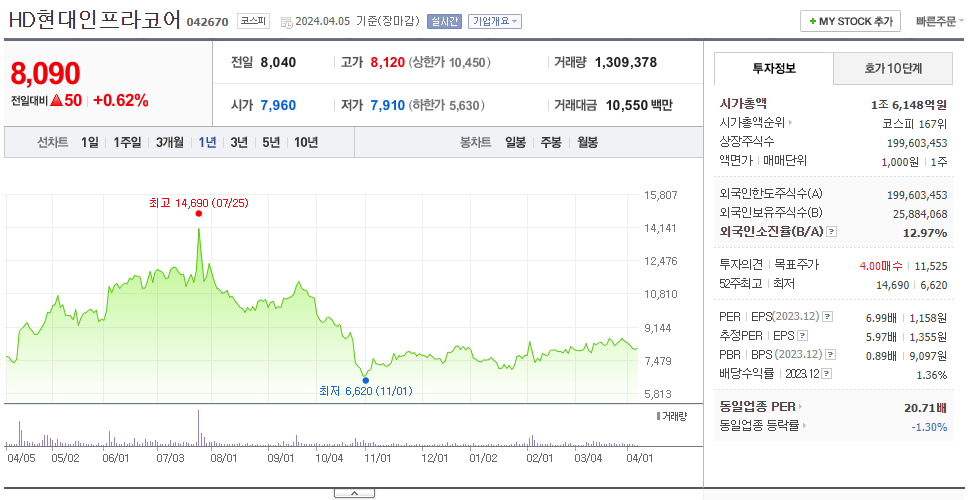This screenshot has height=500, width=968.
Task: Select the 1년 line chart period
Action: click(x=207, y=143)
